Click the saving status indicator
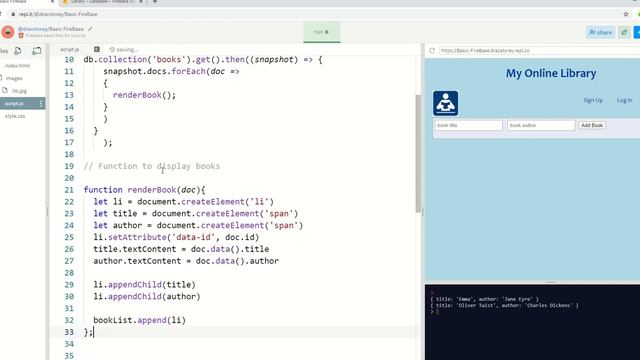The image size is (640, 360). (124, 49)
